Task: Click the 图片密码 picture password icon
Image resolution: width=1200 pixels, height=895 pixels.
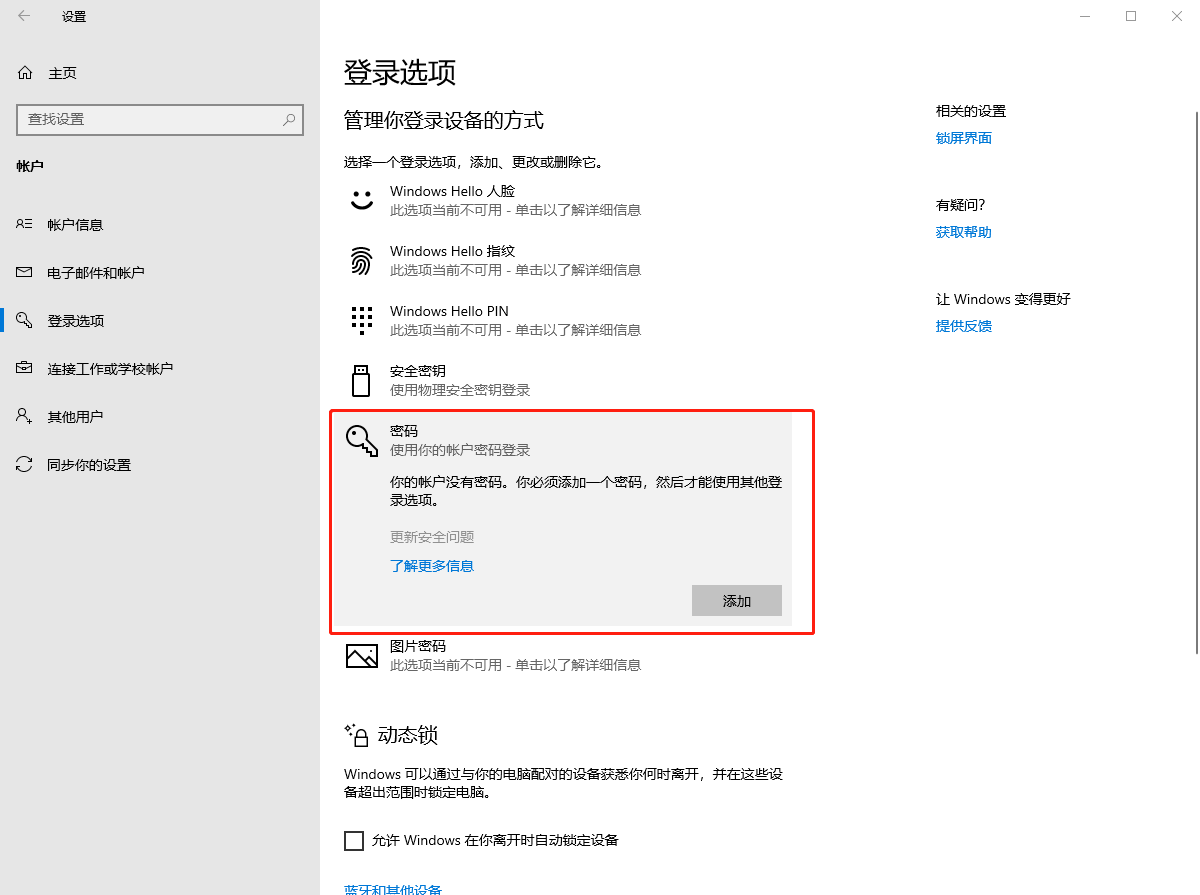Action: (361, 654)
